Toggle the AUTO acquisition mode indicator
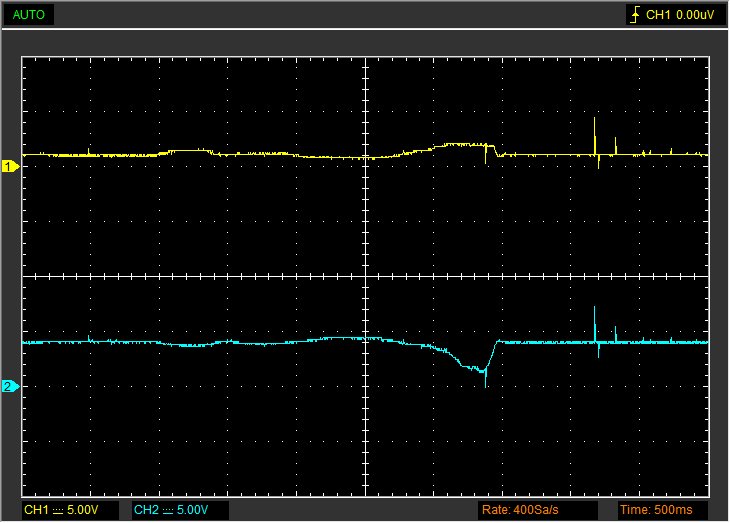This screenshot has height=523, width=730. click(28, 15)
